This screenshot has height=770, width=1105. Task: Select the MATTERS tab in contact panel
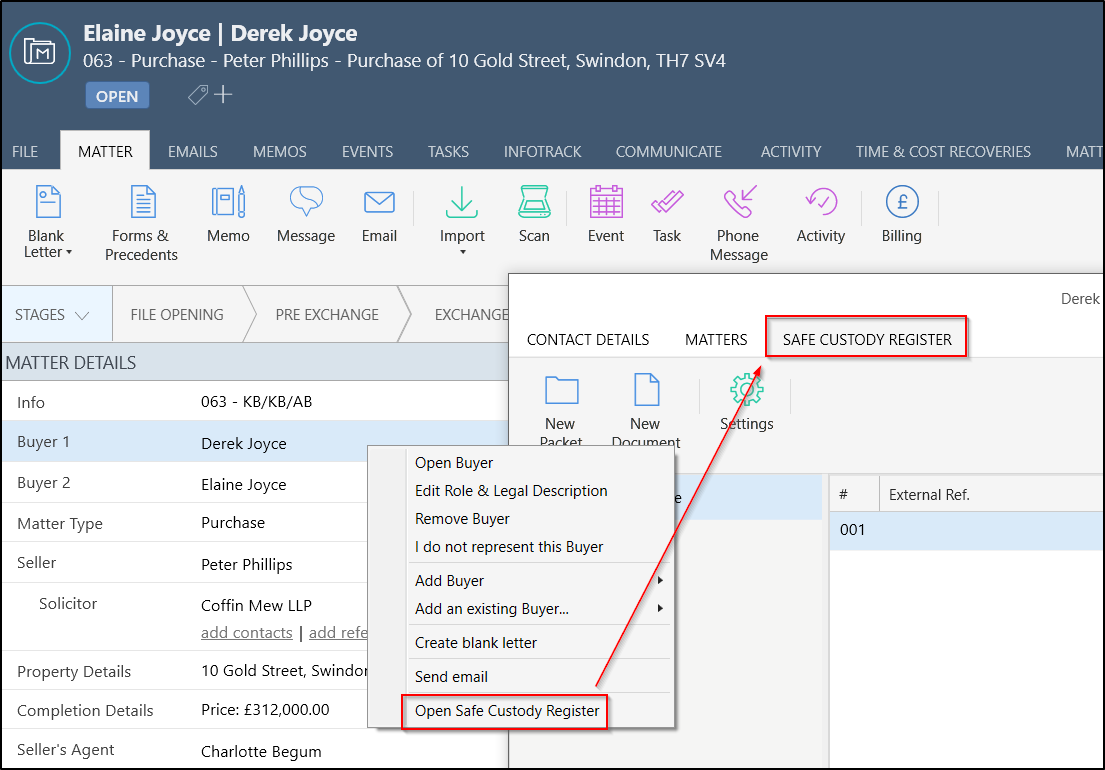coord(716,340)
